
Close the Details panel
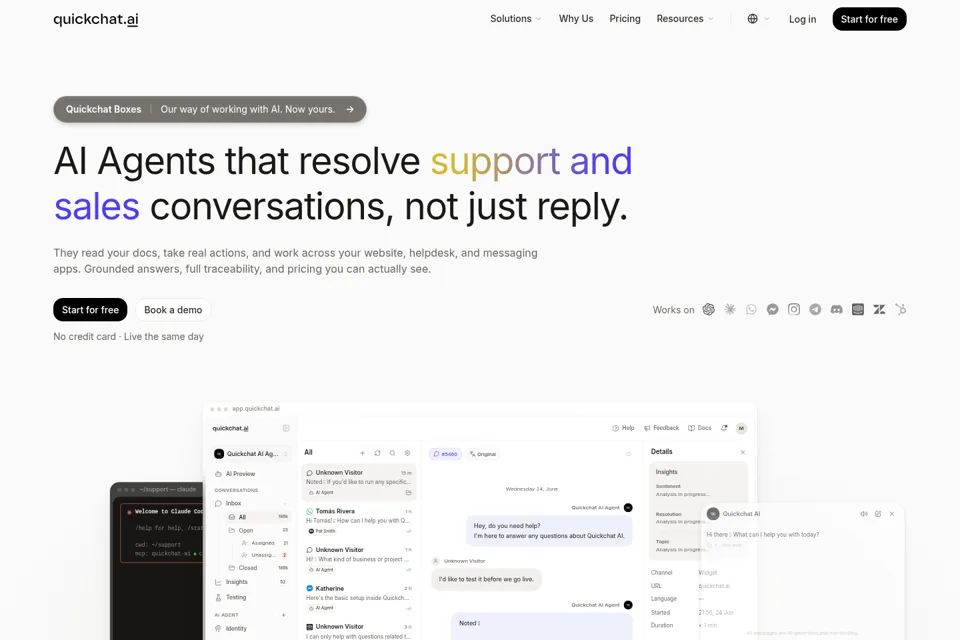tap(743, 452)
